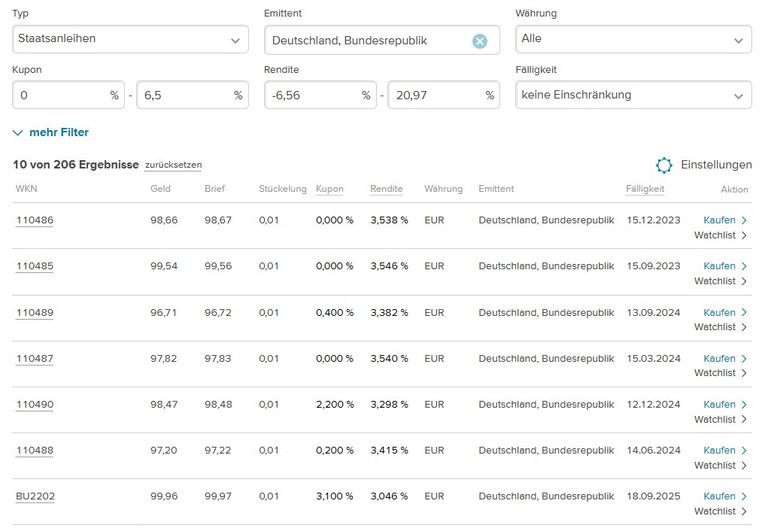
Task: Click the Einstellungen gear icon
Action: click(664, 165)
